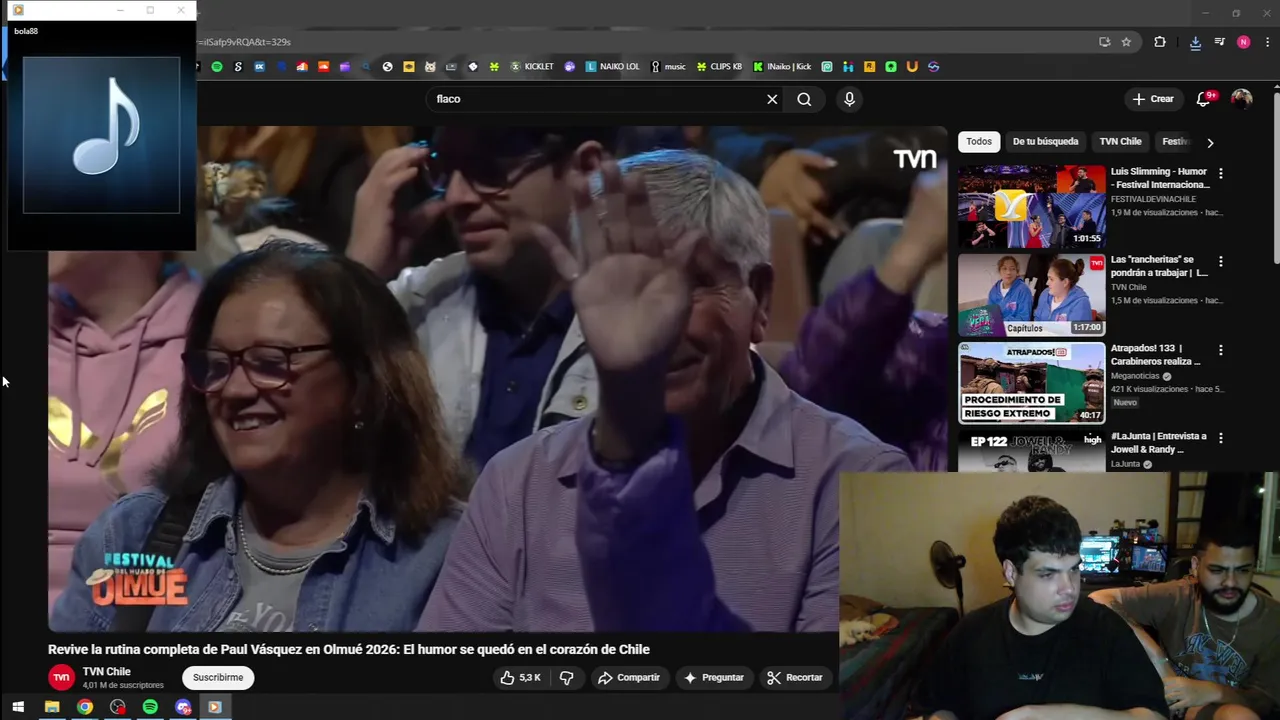The height and width of the screenshot is (720, 1280).
Task: Open the Chrome profile N avatar
Action: [1243, 42]
